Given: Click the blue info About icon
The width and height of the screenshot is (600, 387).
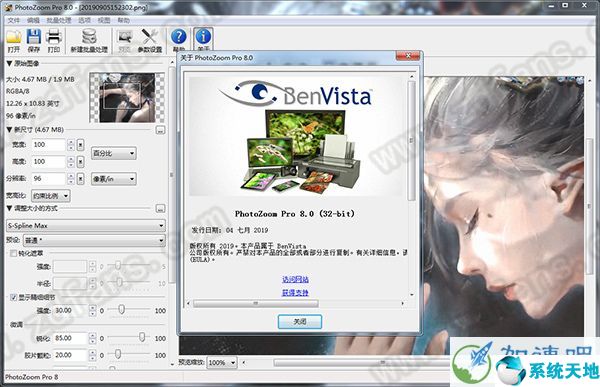Looking at the screenshot, I should [x=203, y=37].
